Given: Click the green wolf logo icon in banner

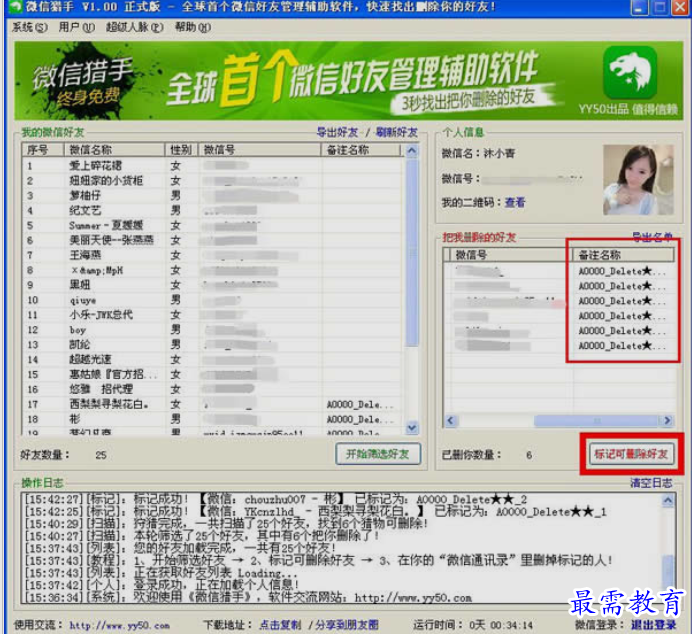Looking at the screenshot, I should pos(630,72).
